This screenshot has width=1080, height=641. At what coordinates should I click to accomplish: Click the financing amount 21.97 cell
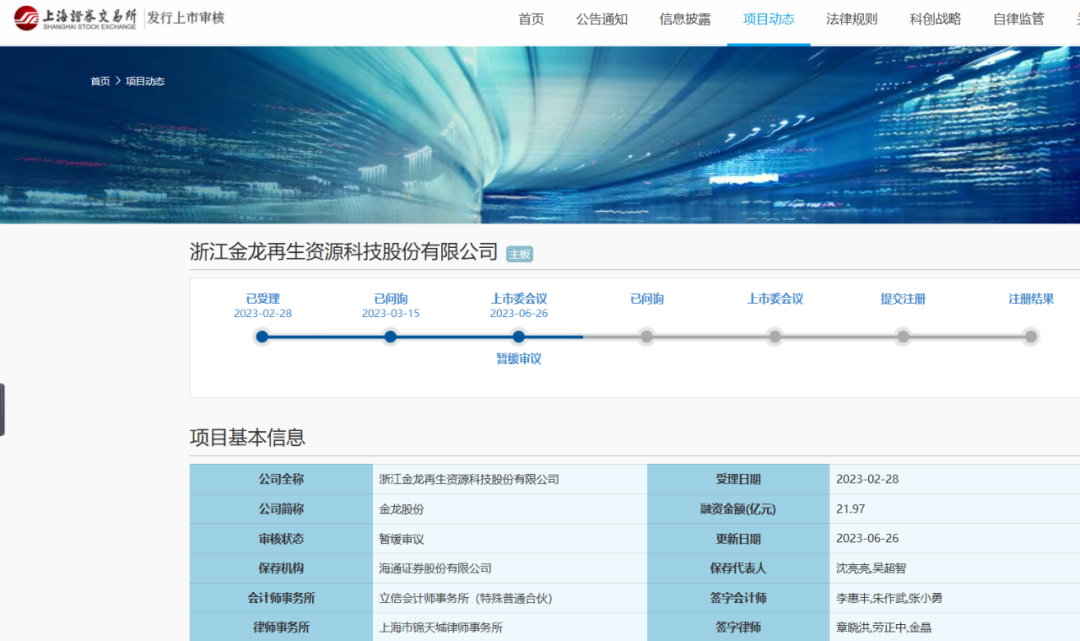pyautogui.click(x=955, y=509)
